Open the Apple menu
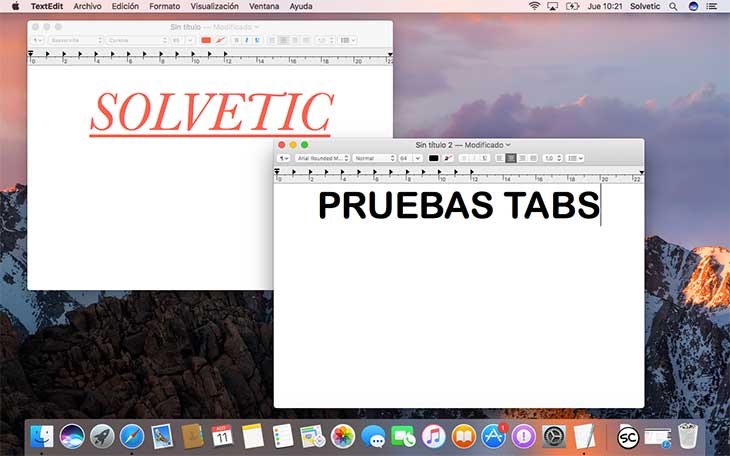The height and width of the screenshot is (456, 730). pyautogui.click(x=15, y=6)
